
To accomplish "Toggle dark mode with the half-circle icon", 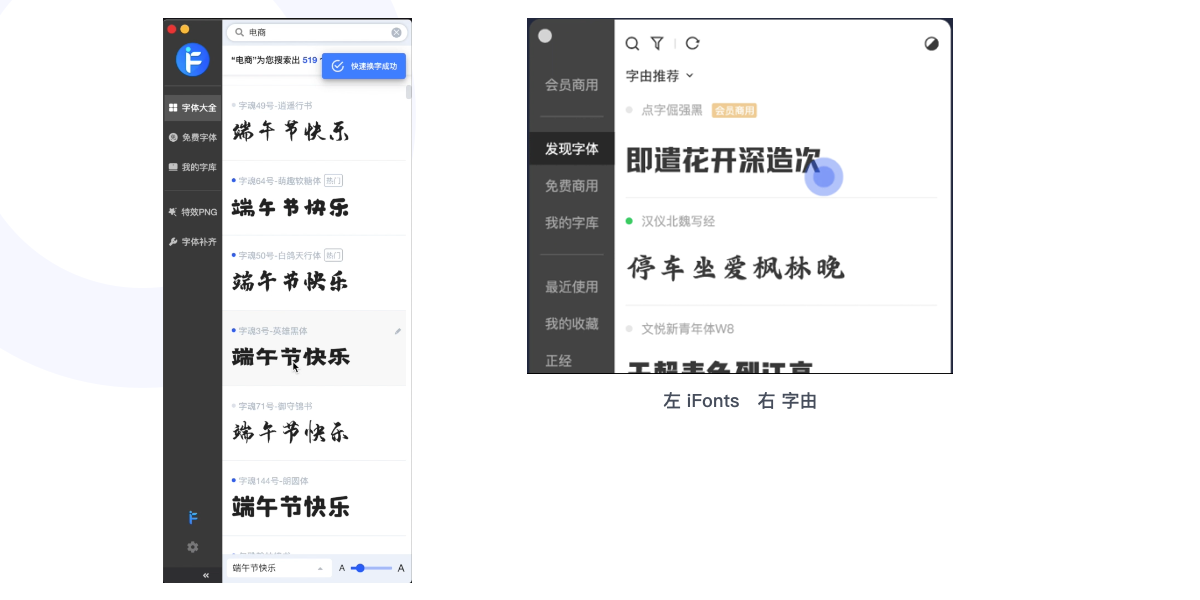I will pyautogui.click(x=931, y=44).
